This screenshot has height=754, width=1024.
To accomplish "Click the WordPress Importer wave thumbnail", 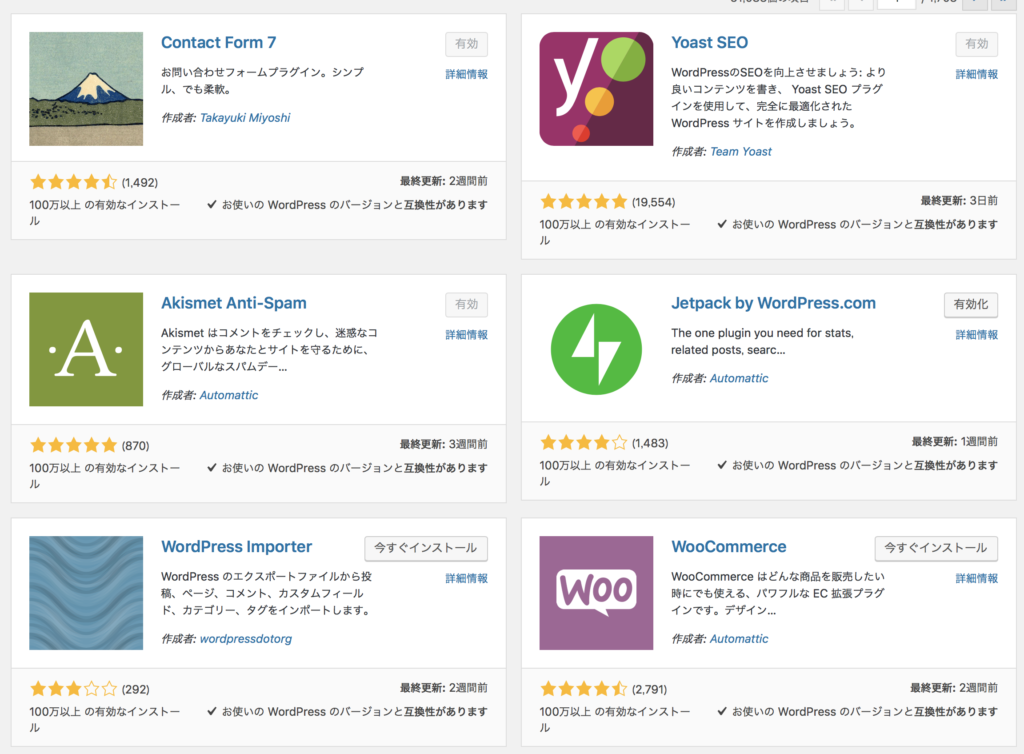I will 86,593.
